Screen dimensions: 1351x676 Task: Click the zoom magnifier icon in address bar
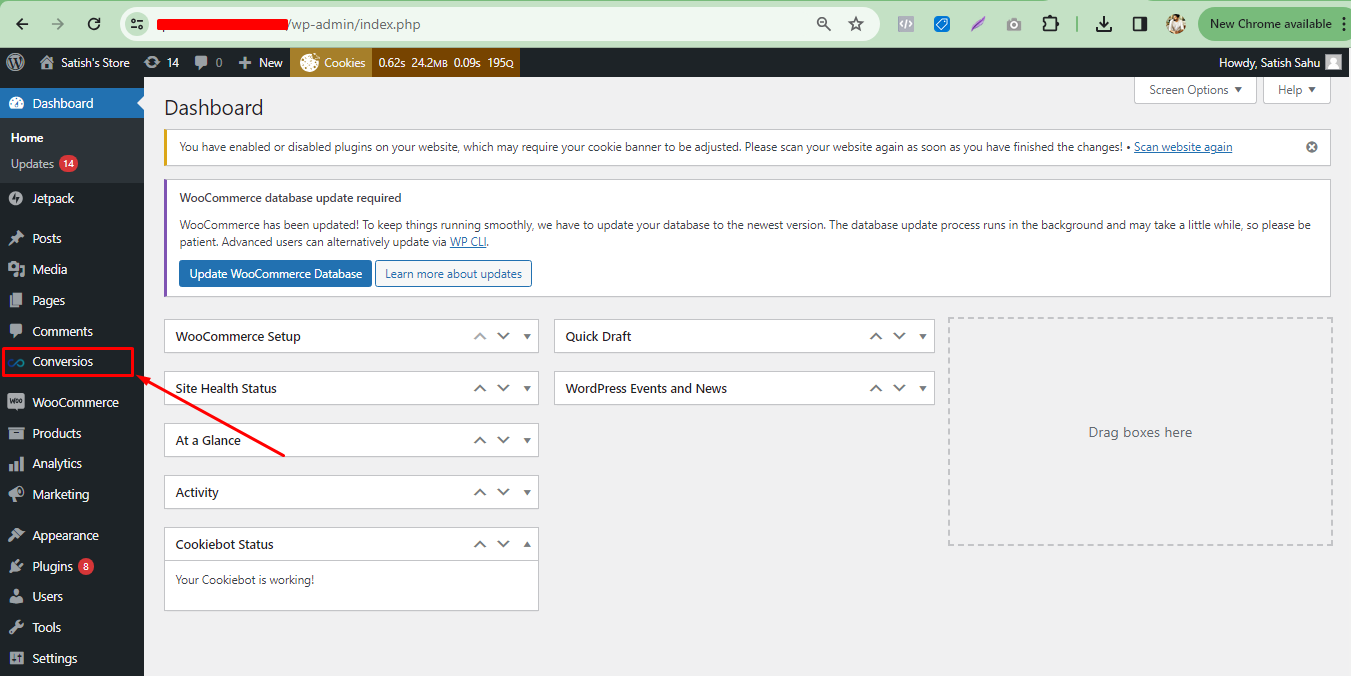824,24
